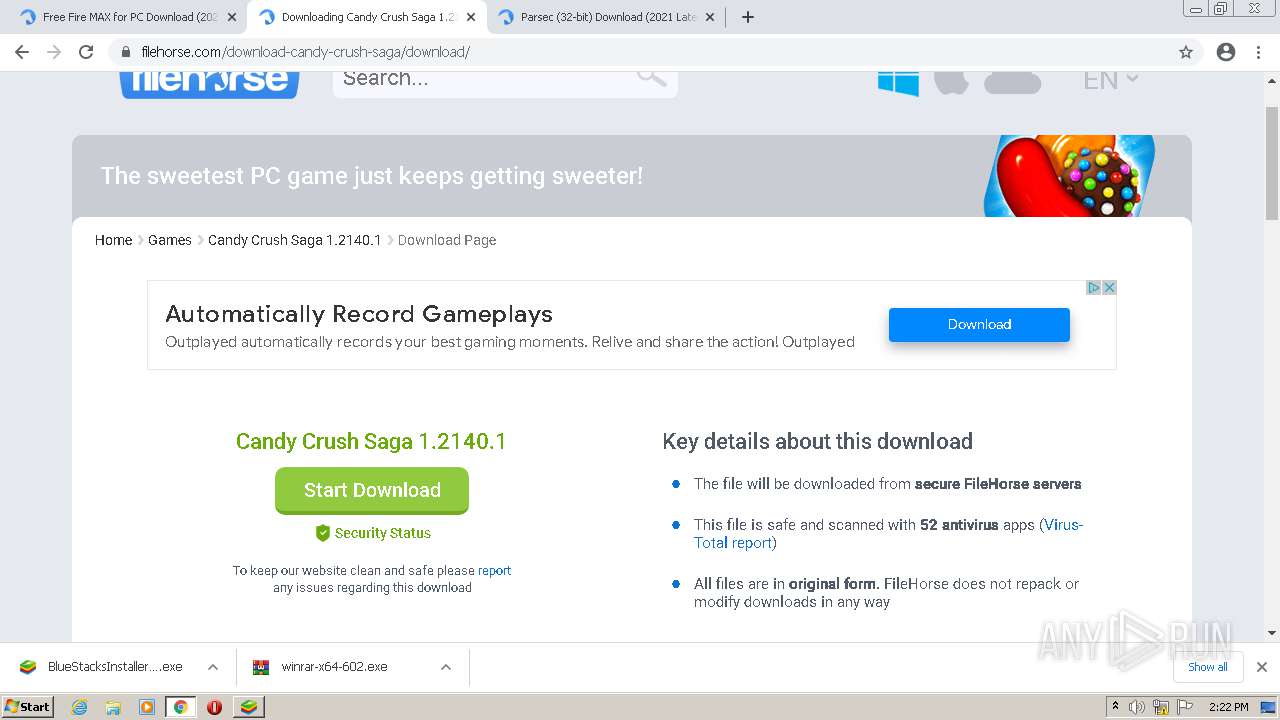The width and height of the screenshot is (1280, 720).
Task: Click the AdChoices triangle icon on ad
Action: (x=1094, y=288)
